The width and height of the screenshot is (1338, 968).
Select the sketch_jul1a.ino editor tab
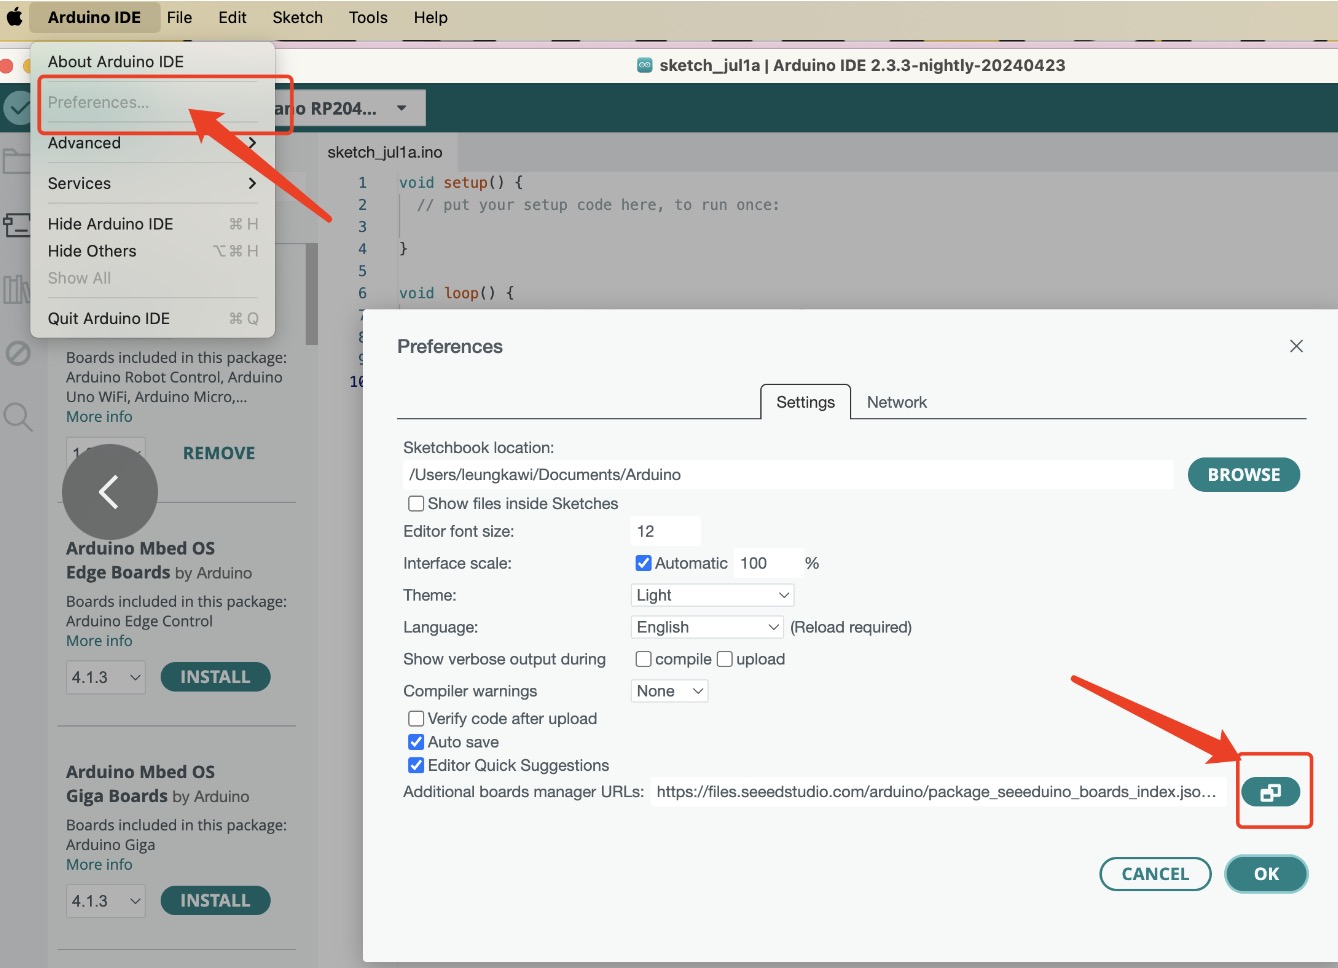[x=385, y=152]
